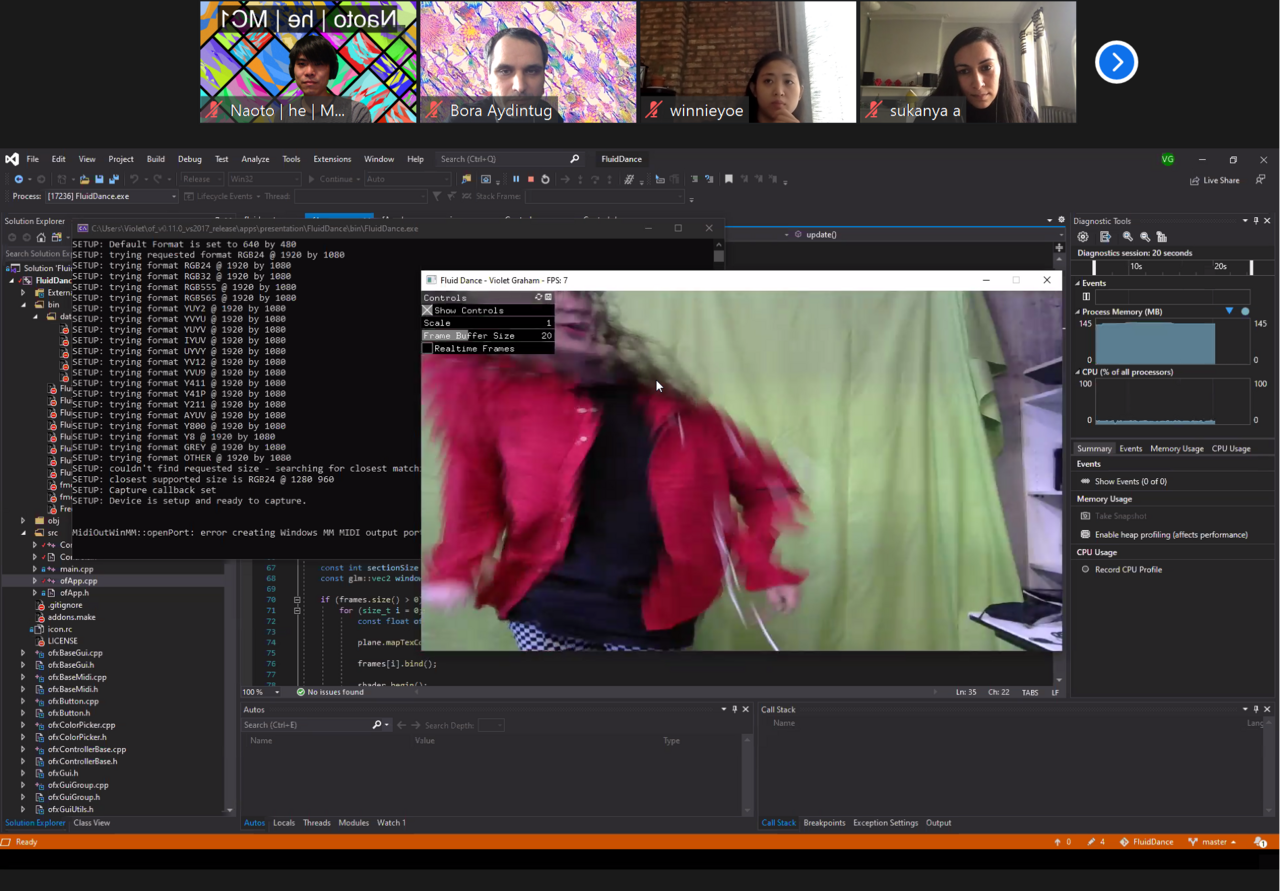Click Record CPU Profile radio button
1280x891 pixels.
point(1085,570)
